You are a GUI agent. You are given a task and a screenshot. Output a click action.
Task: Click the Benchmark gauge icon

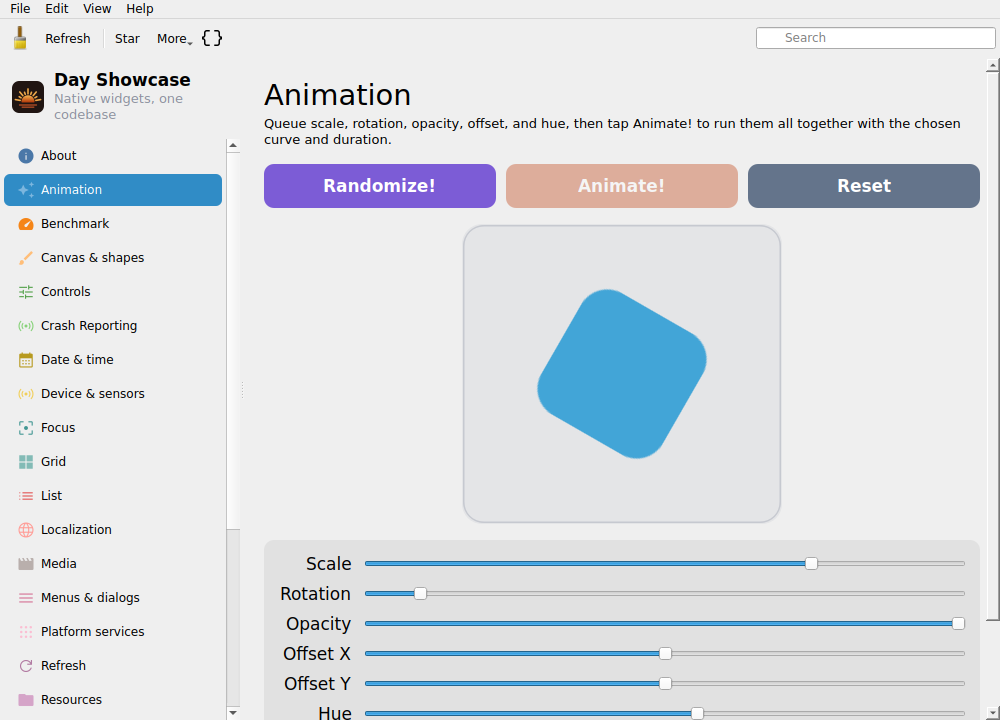click(26, 224)
